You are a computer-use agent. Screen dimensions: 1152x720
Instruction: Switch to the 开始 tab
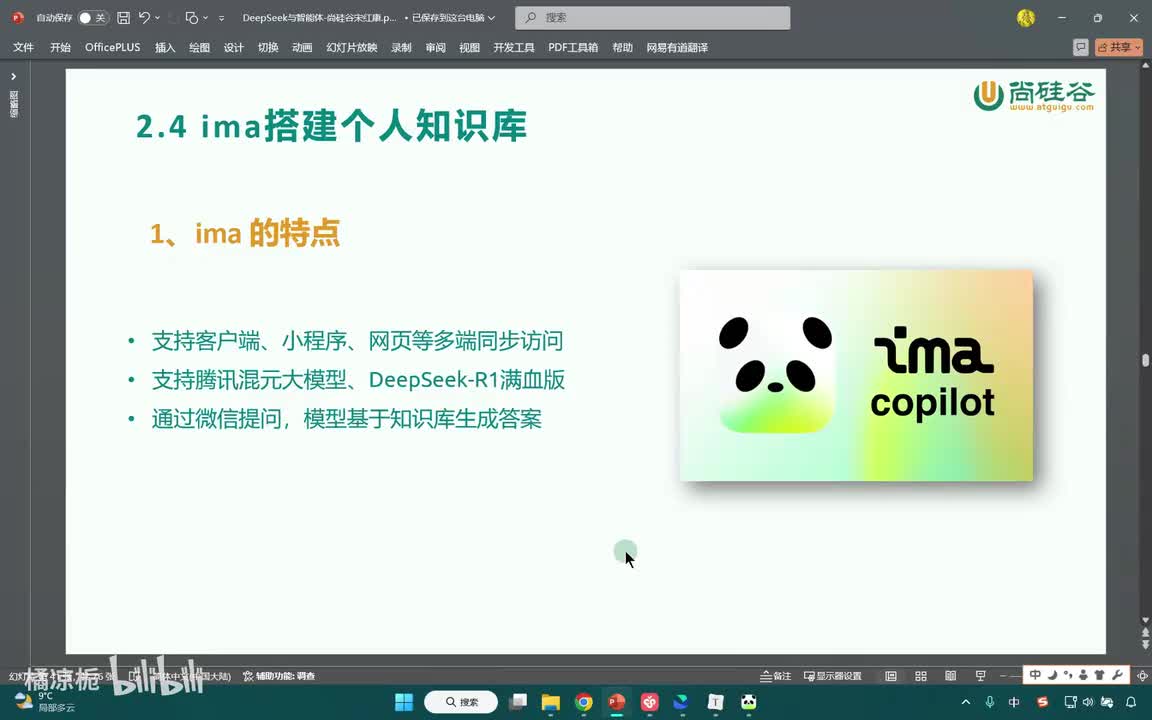[60, 47]
